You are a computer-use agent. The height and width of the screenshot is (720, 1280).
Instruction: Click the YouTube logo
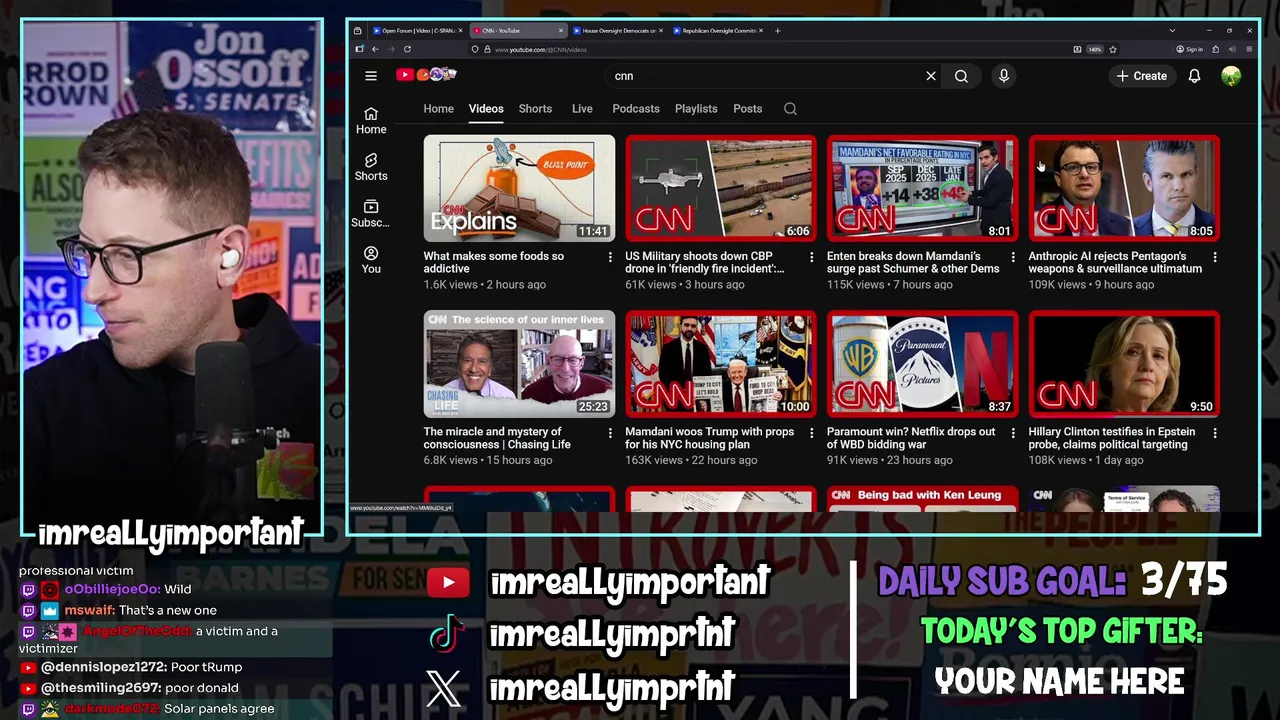pos(426,75)
